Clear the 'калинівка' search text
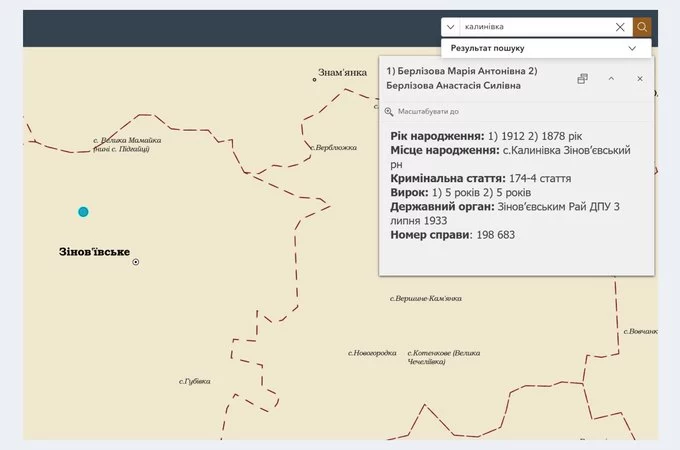Screen dimensions: 680x450 tap(620, 27)
